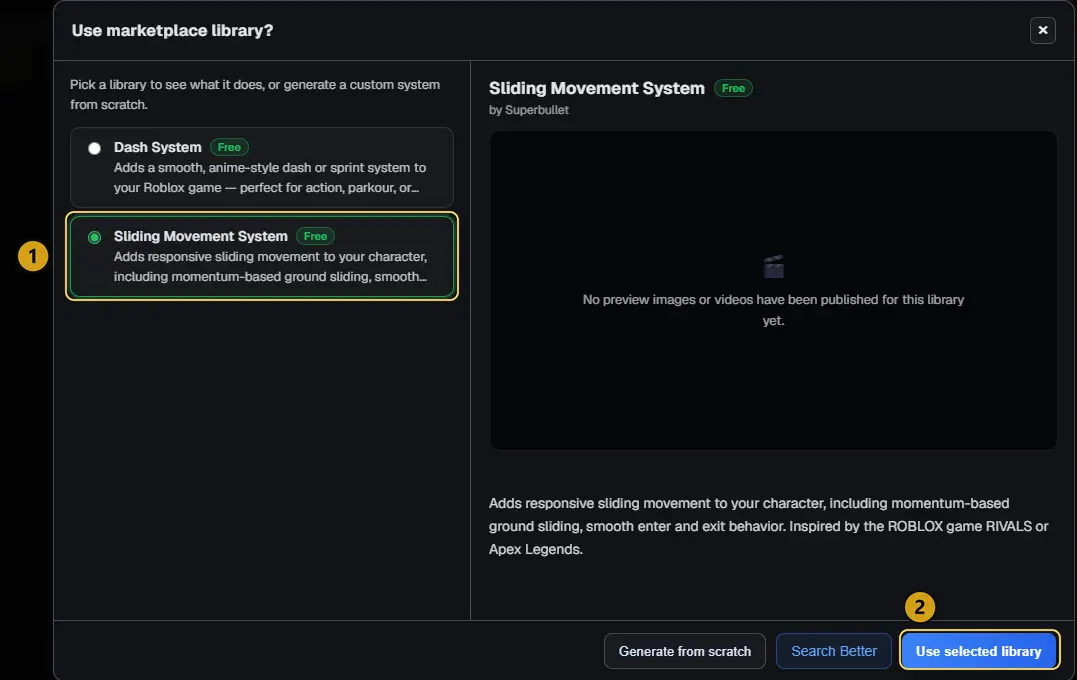
Task: Click the clapperboard preview placeholder icon
Action: tap(773, 267)
